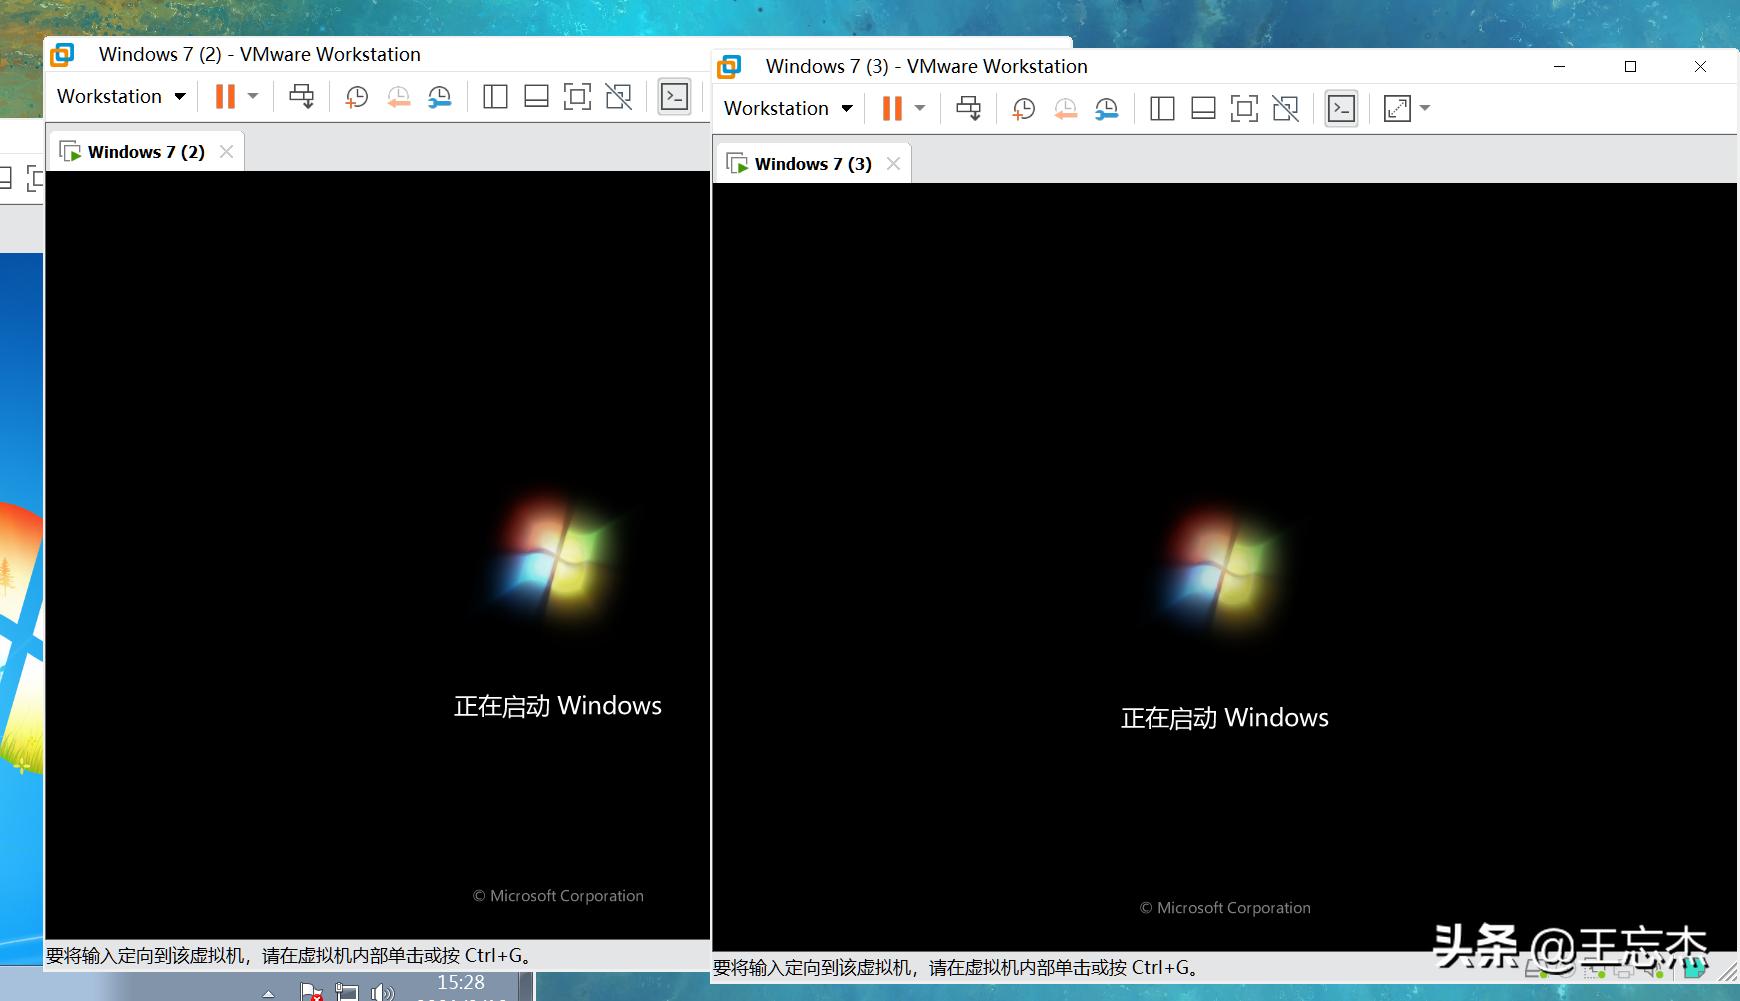This screenshot has width=1740, height=1001.
Task: Enter Unity mode for Windows 7 (2)
Action: click(x=618, y=95)
